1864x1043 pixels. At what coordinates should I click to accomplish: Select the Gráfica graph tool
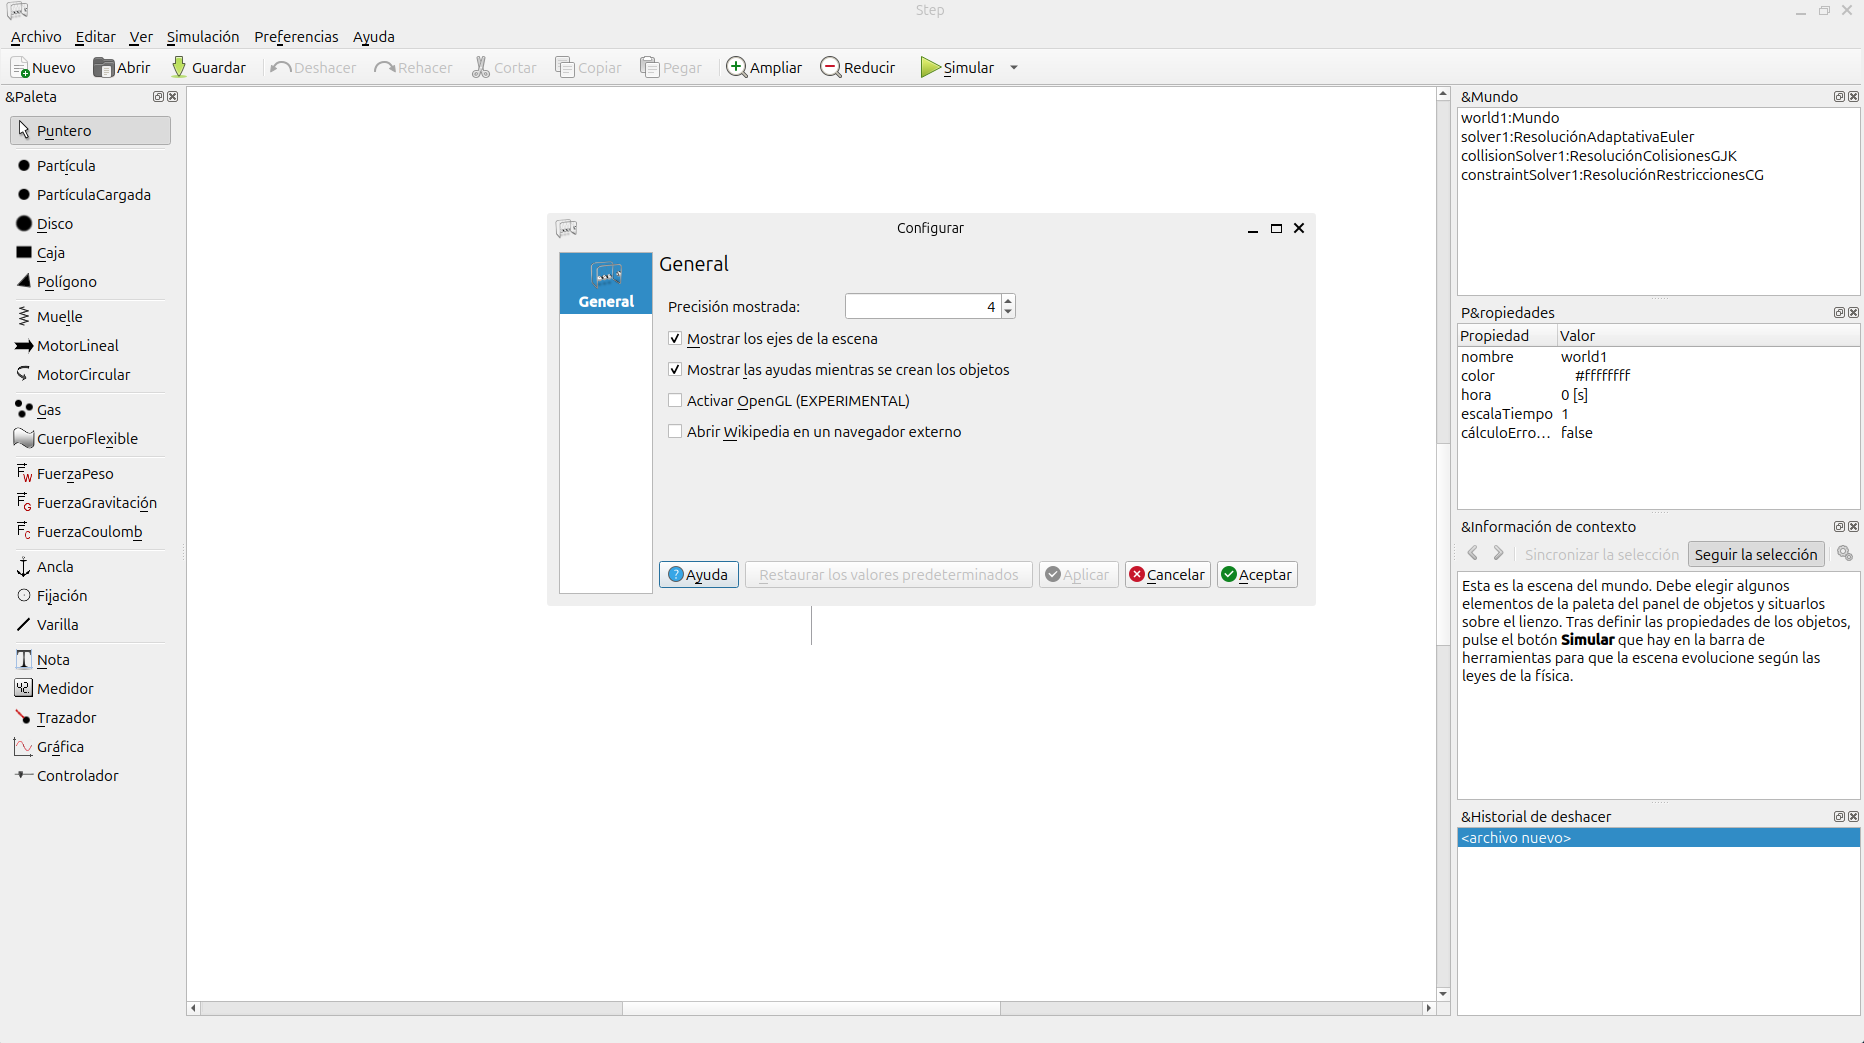pyautogui.click(x=60, y=747)
